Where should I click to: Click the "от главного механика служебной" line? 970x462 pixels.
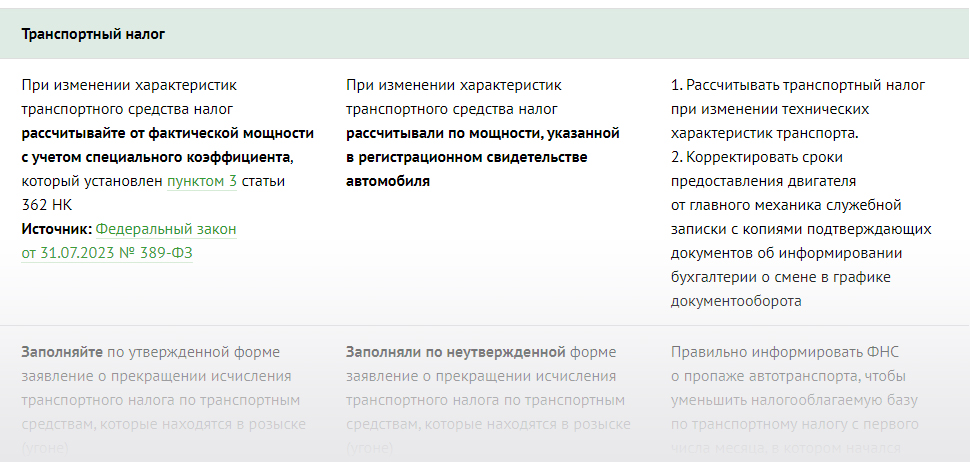click(x=786, y=205)
